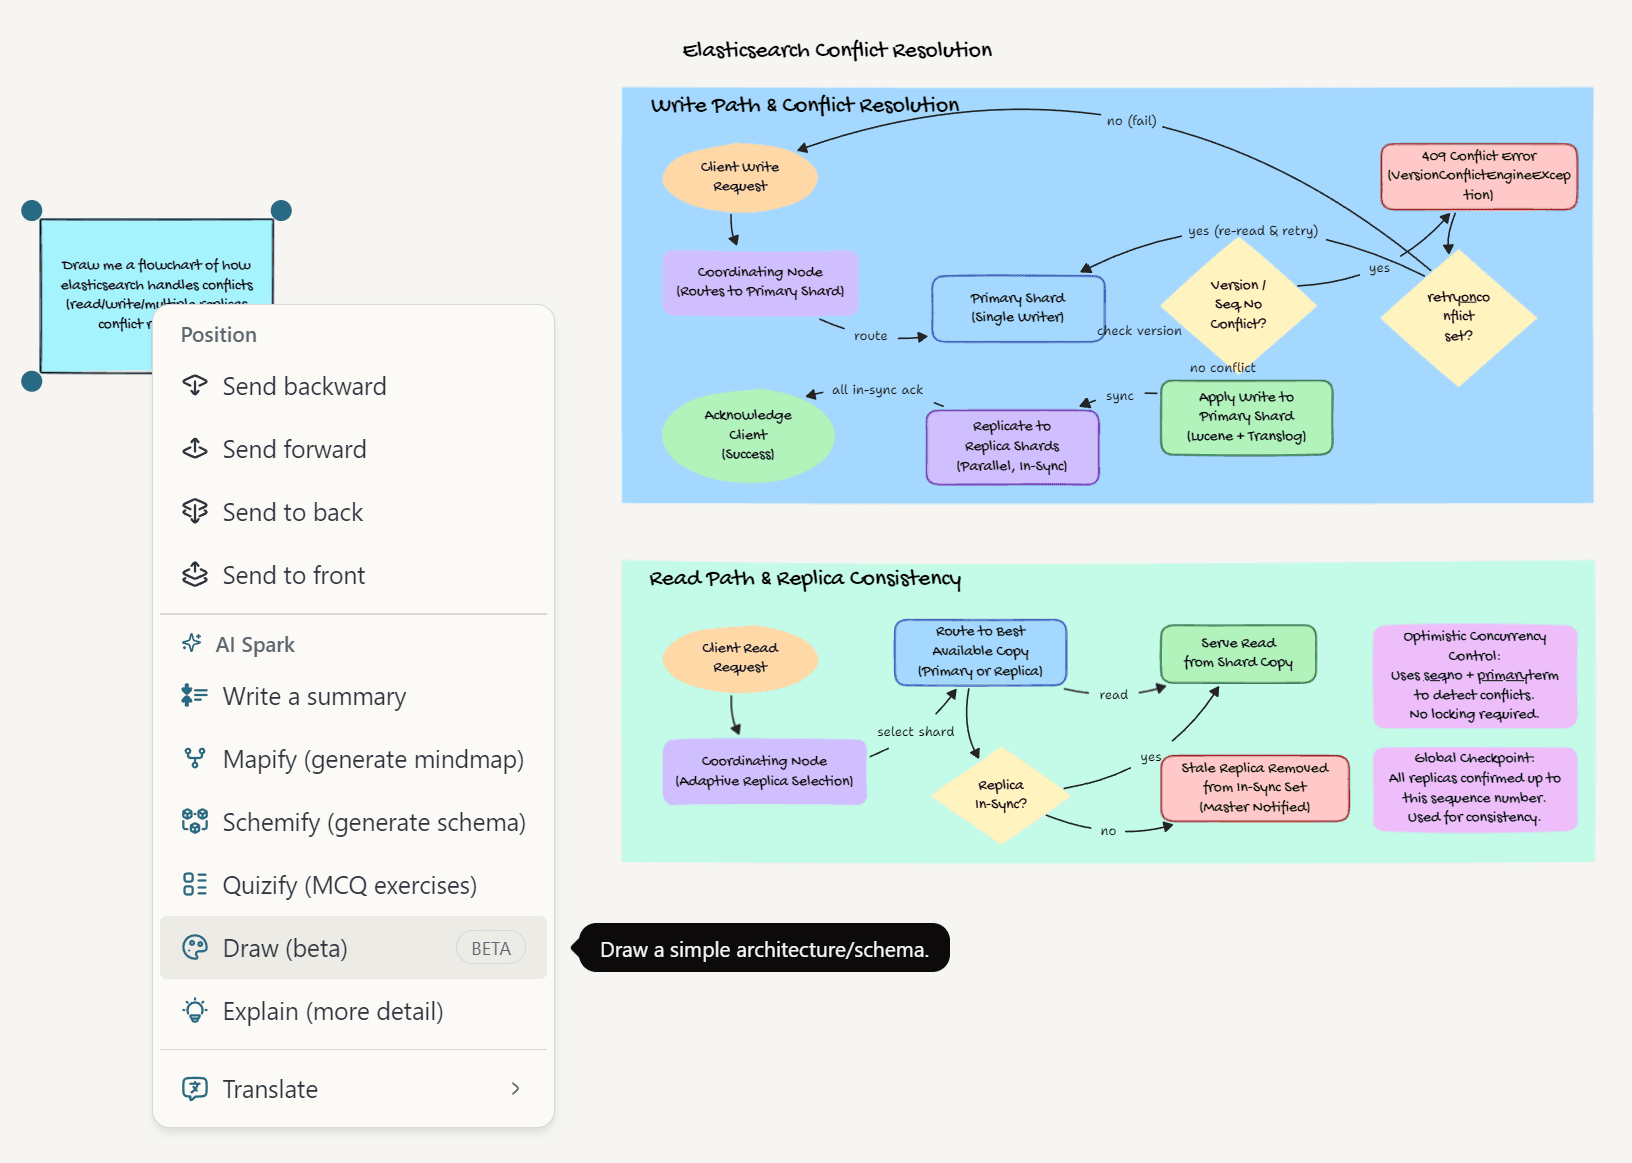The width and height of the screenshot is (1632, 1163).
Task: Select the Client Write Request ellipse
Action: [738, 177]
